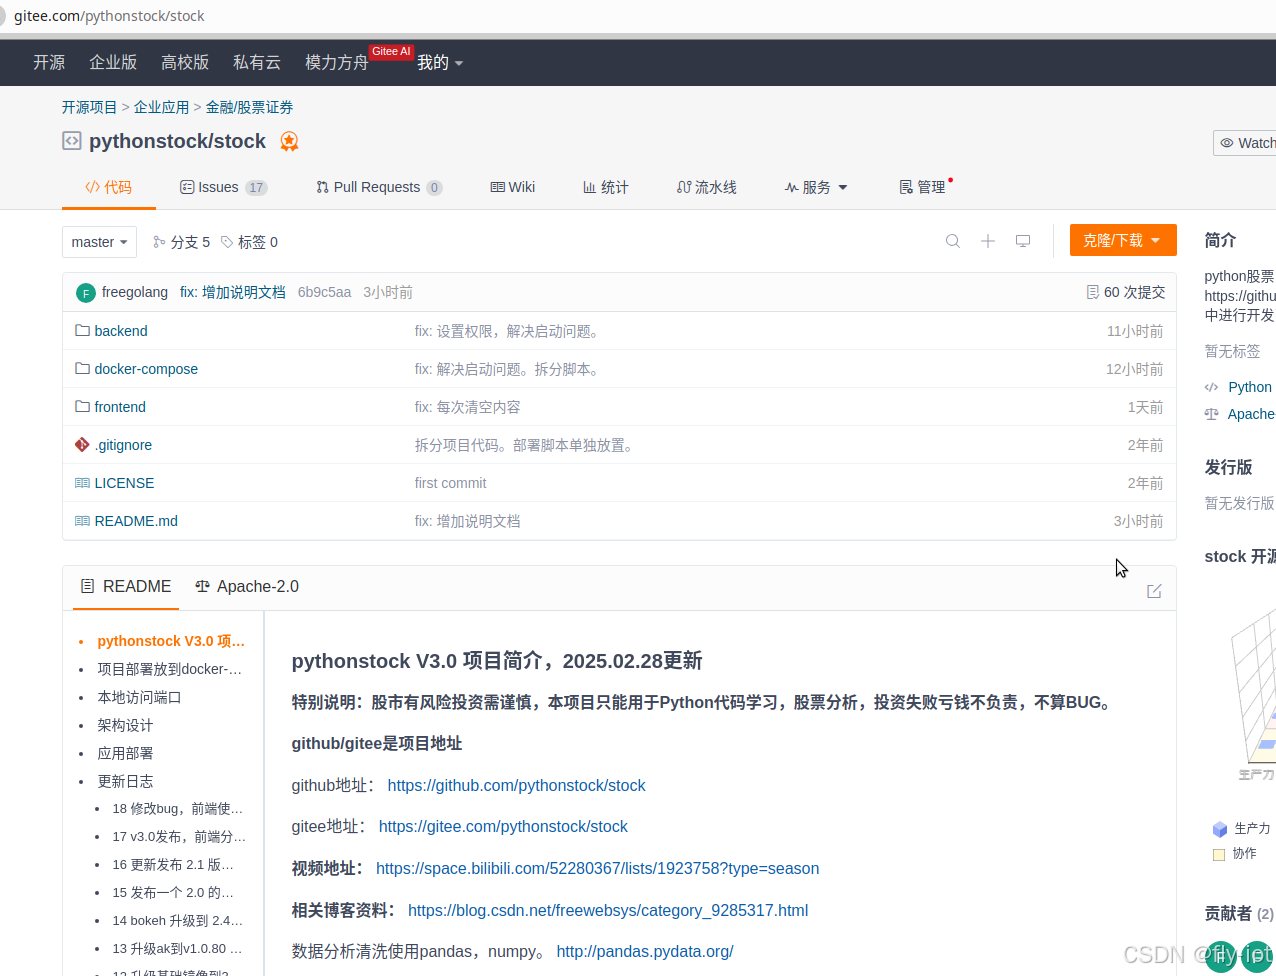This screenshot has width=1276, height=976.
Task: Click the branches fork icon
Action: pyautogui.click(x=159, y=242)
